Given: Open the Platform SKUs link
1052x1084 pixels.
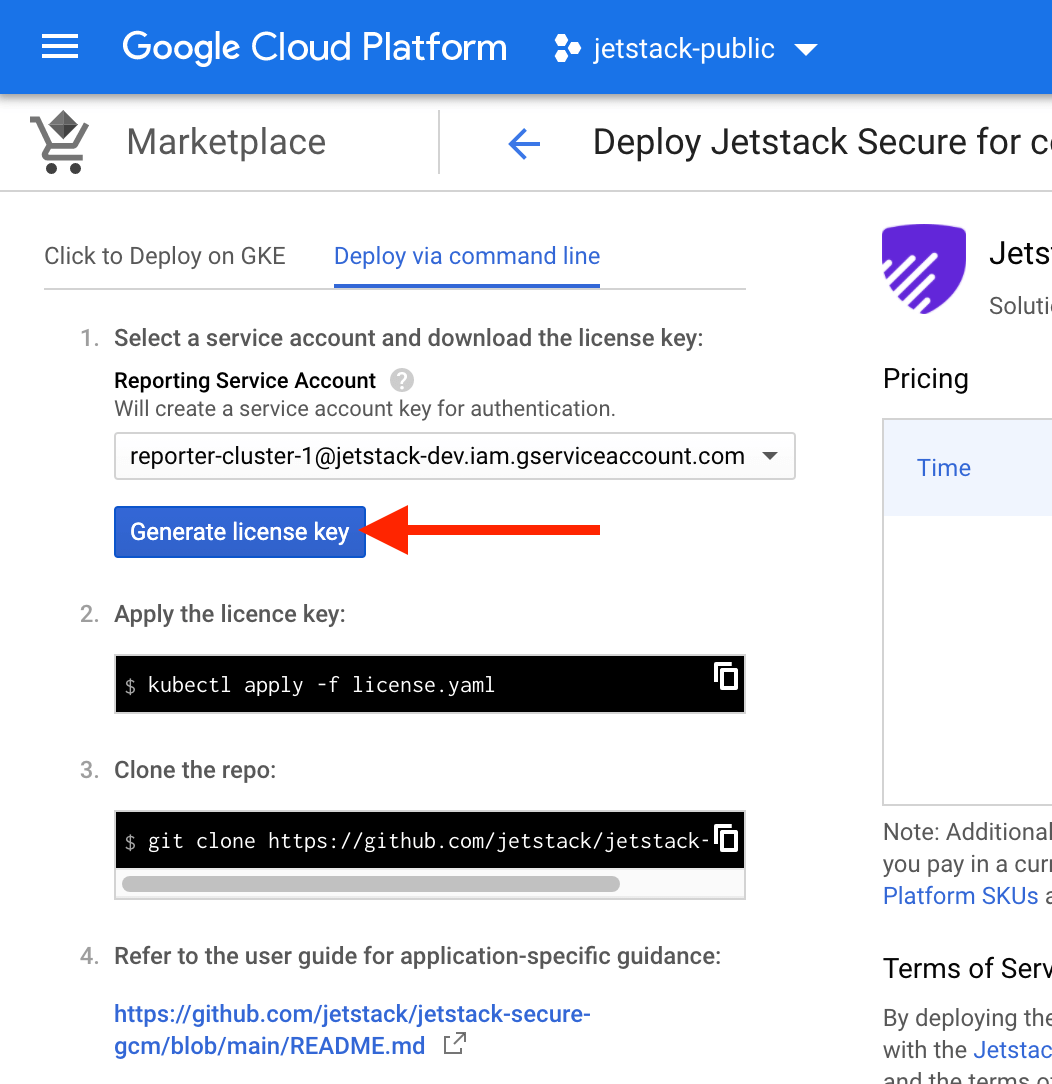Looking at the screenshot, I should coord(961,896).
